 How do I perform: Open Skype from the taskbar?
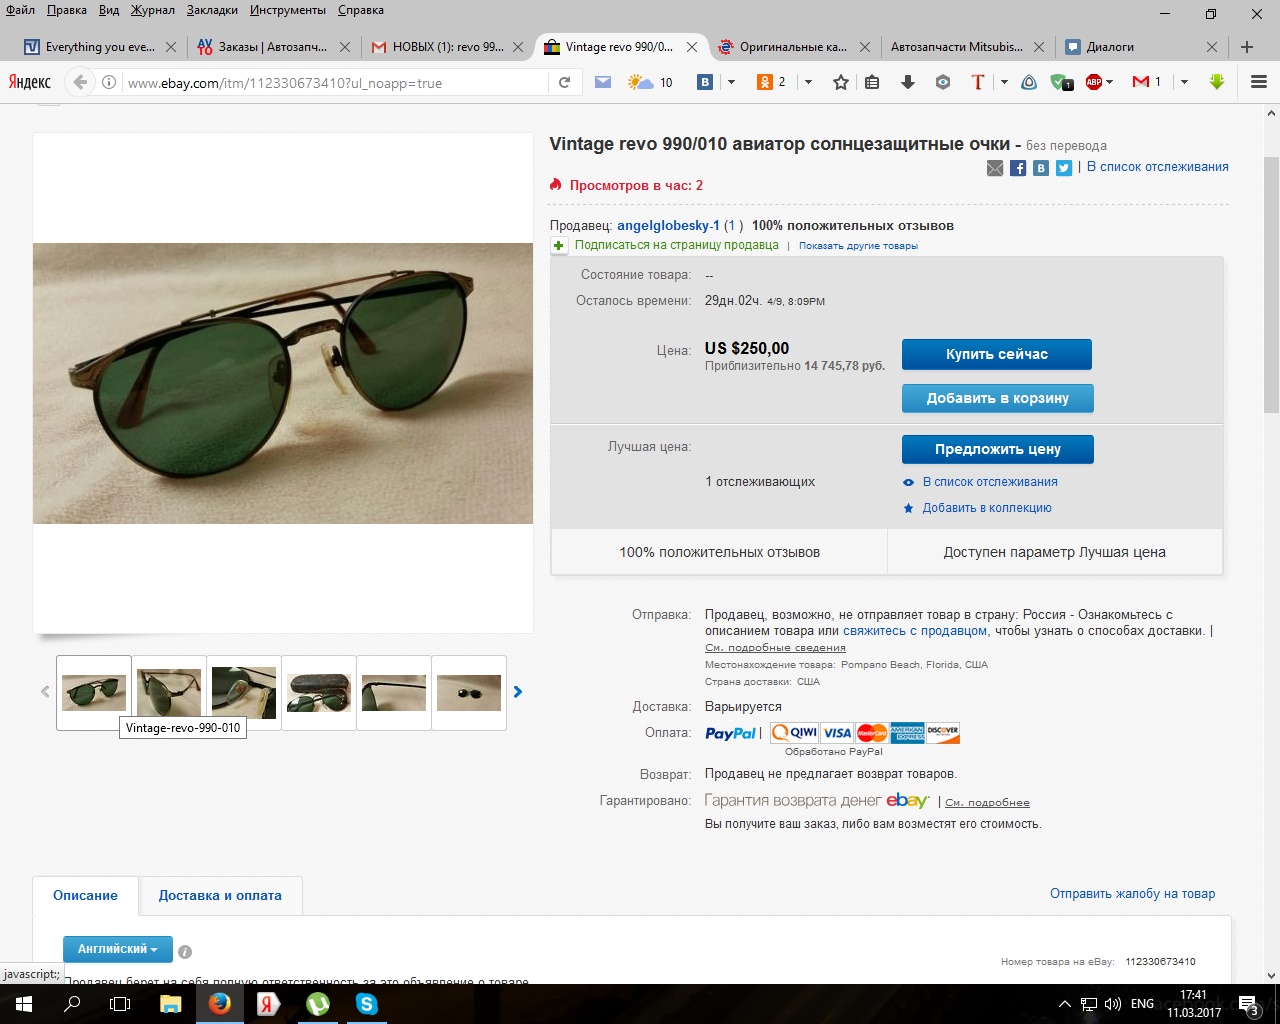(x=367, y=1004)
